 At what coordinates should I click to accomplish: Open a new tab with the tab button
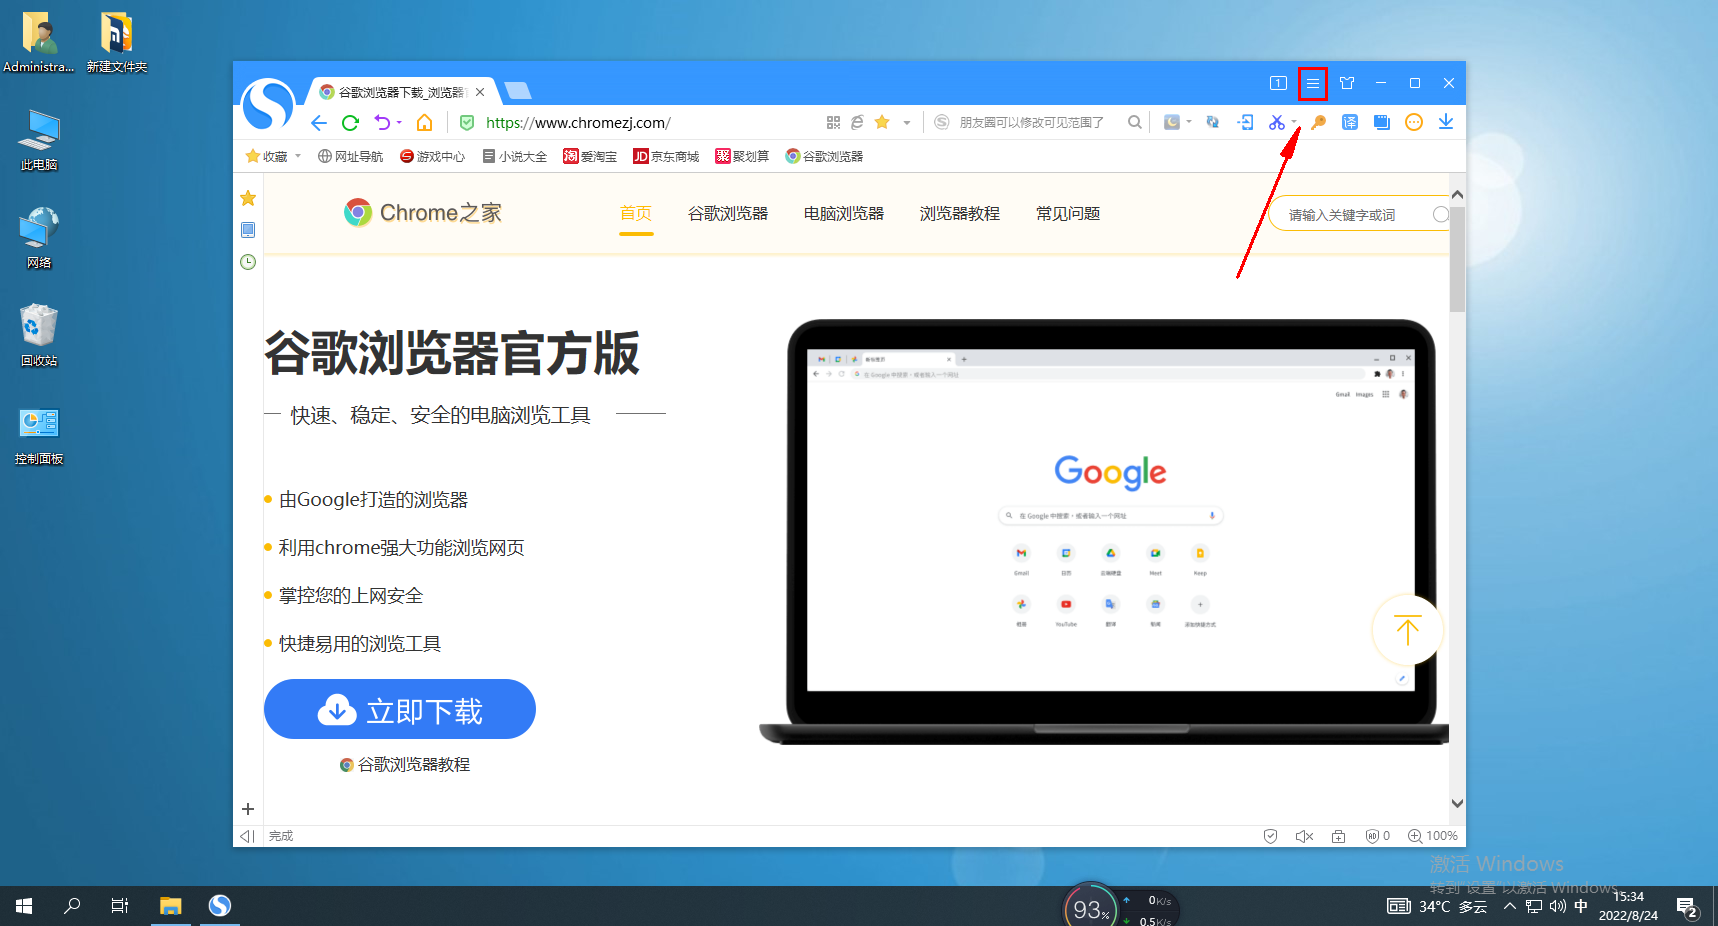coord(517,91)
